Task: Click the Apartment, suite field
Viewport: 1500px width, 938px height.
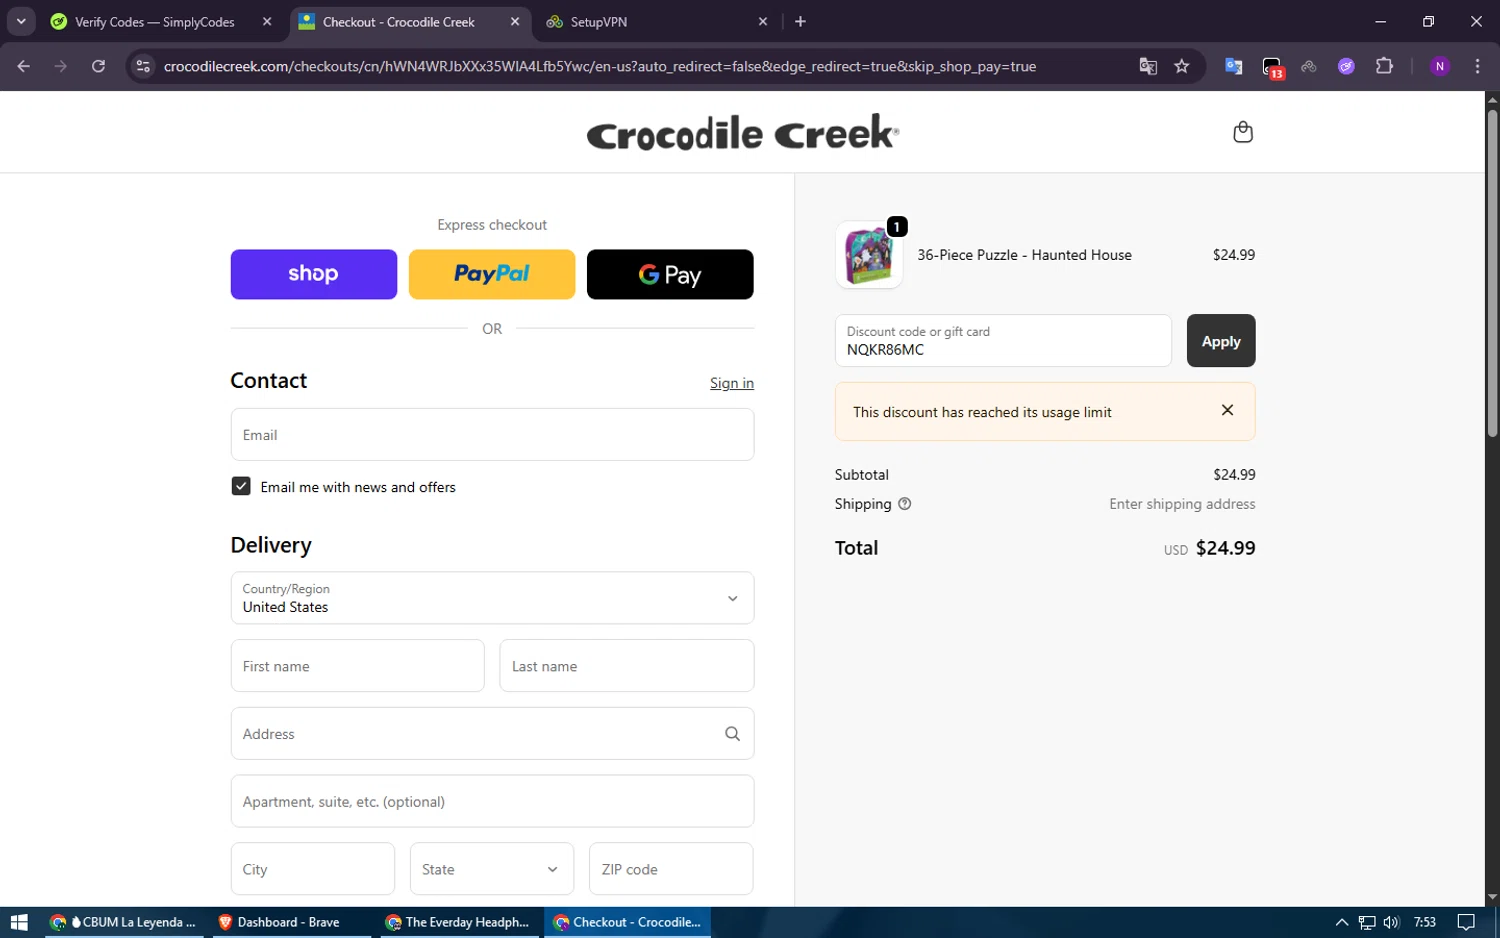Action: tap(492, 801)
